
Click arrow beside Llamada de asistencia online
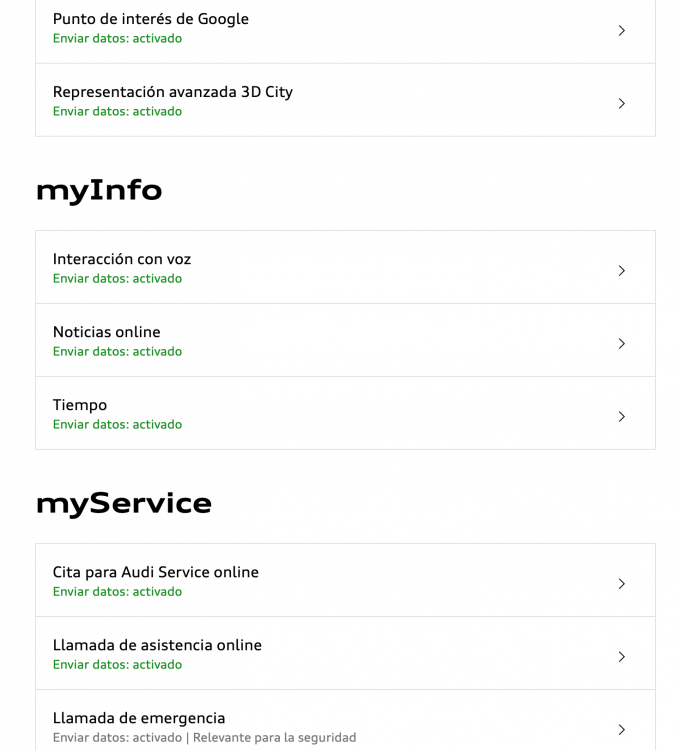tap(622, 657)
